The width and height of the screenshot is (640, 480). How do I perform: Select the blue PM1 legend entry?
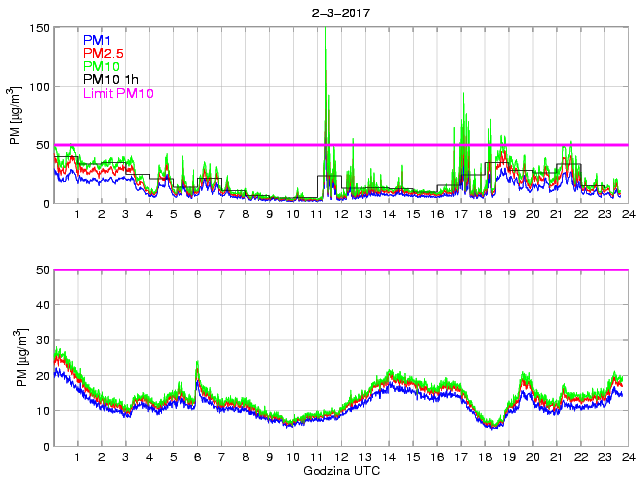98,40
